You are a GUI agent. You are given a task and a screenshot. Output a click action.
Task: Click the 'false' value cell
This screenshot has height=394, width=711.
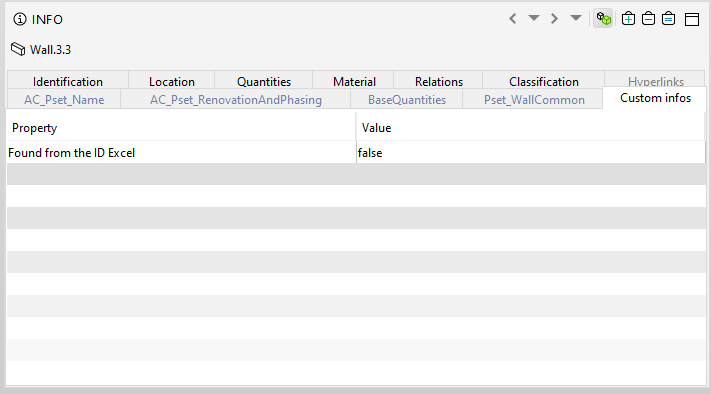click(531, 152)
